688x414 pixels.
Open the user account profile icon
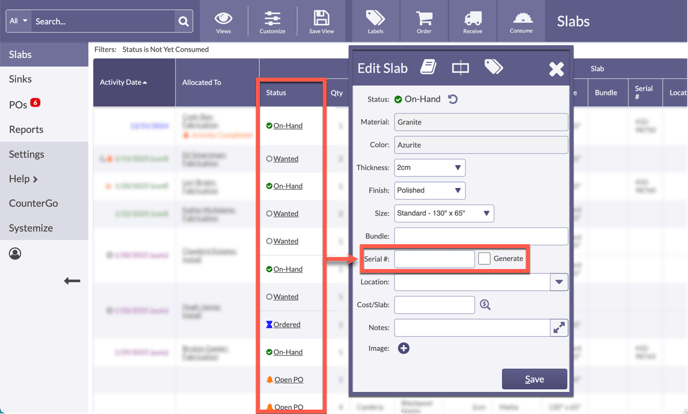15,253
